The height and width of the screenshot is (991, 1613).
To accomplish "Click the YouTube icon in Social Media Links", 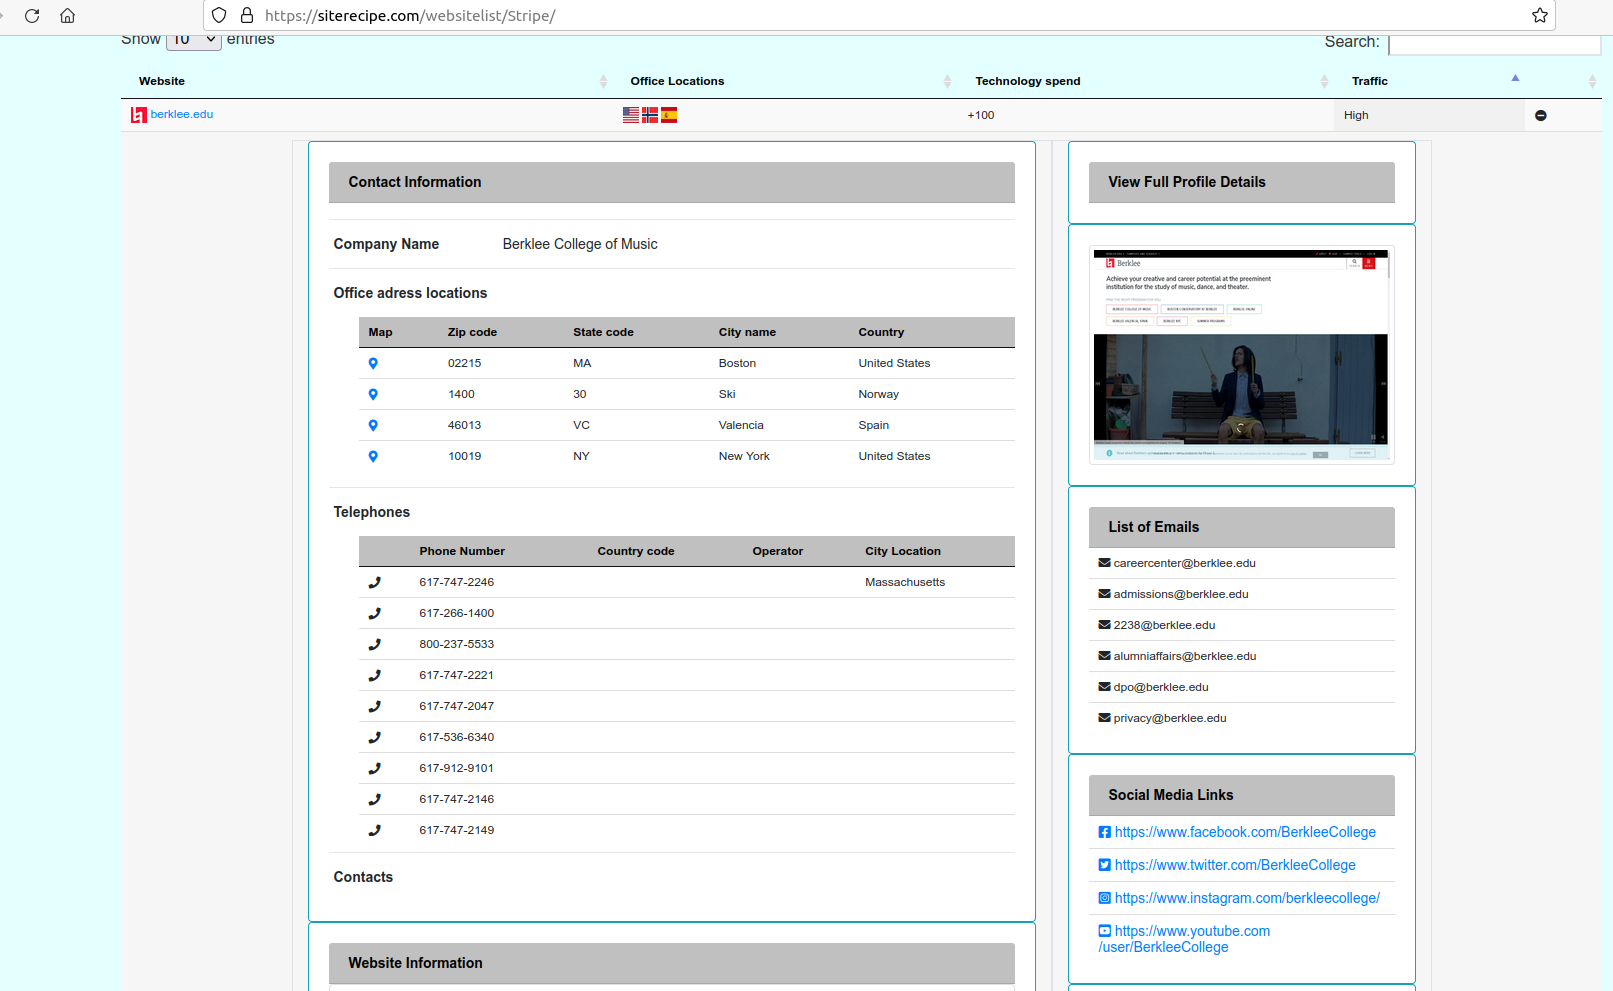I will pyautogui.click(x=1105, y=931).
